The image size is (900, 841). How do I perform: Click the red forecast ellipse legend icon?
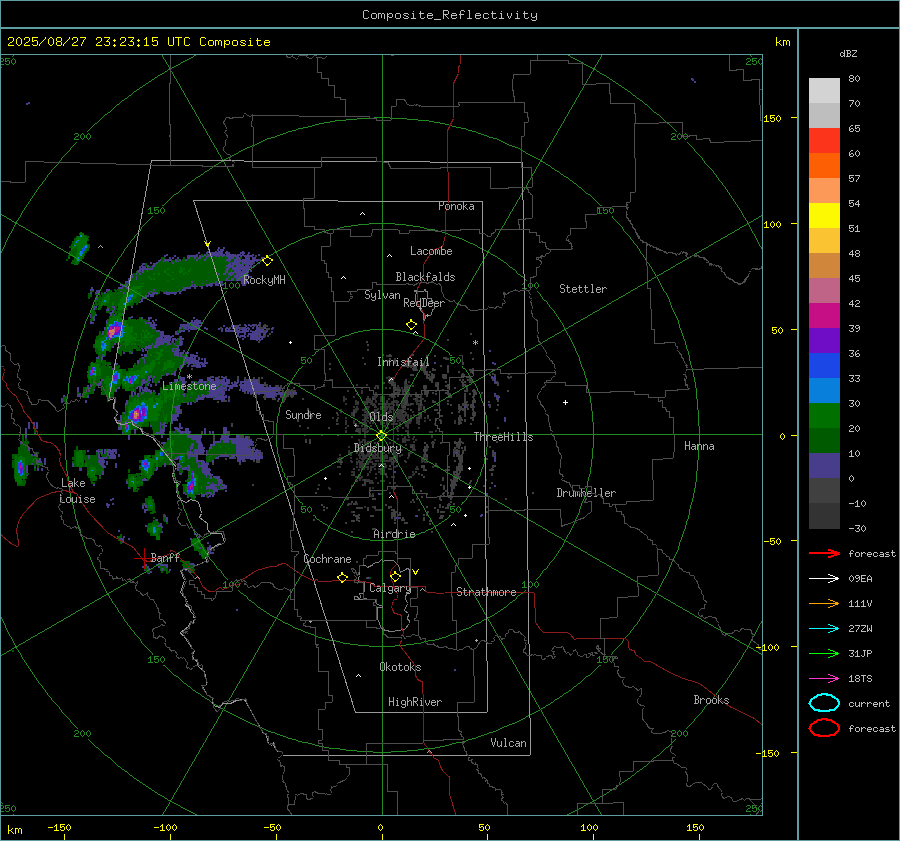[824, 728]
